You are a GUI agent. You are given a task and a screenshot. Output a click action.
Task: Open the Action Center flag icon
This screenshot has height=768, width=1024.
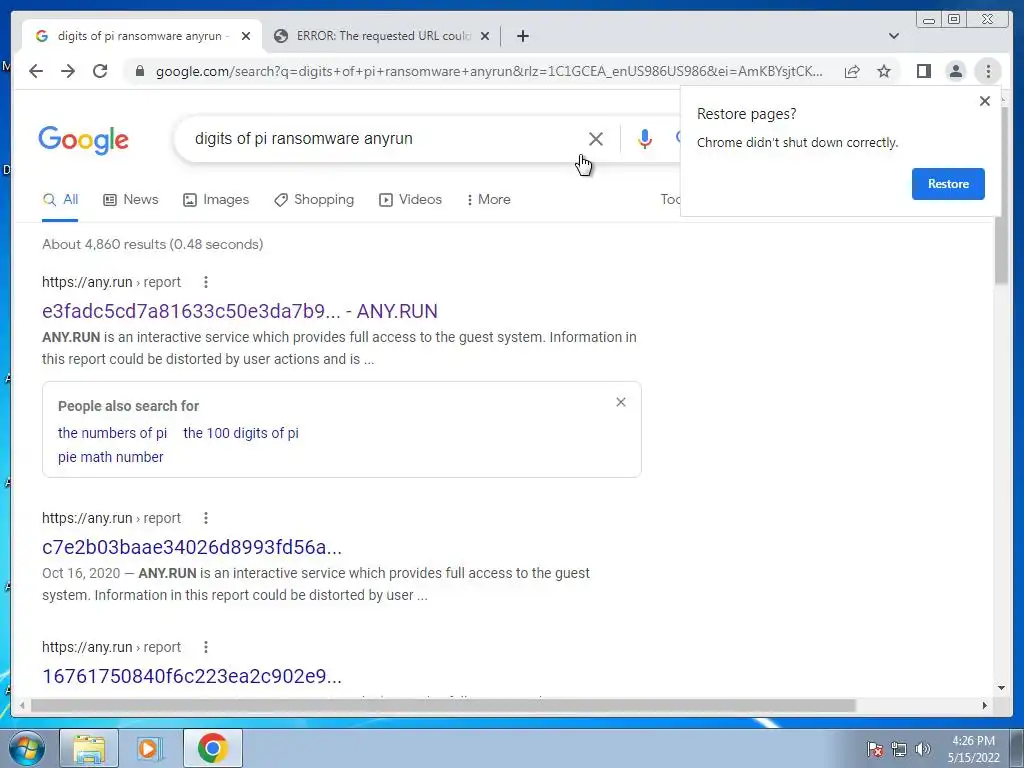[875, 749]
